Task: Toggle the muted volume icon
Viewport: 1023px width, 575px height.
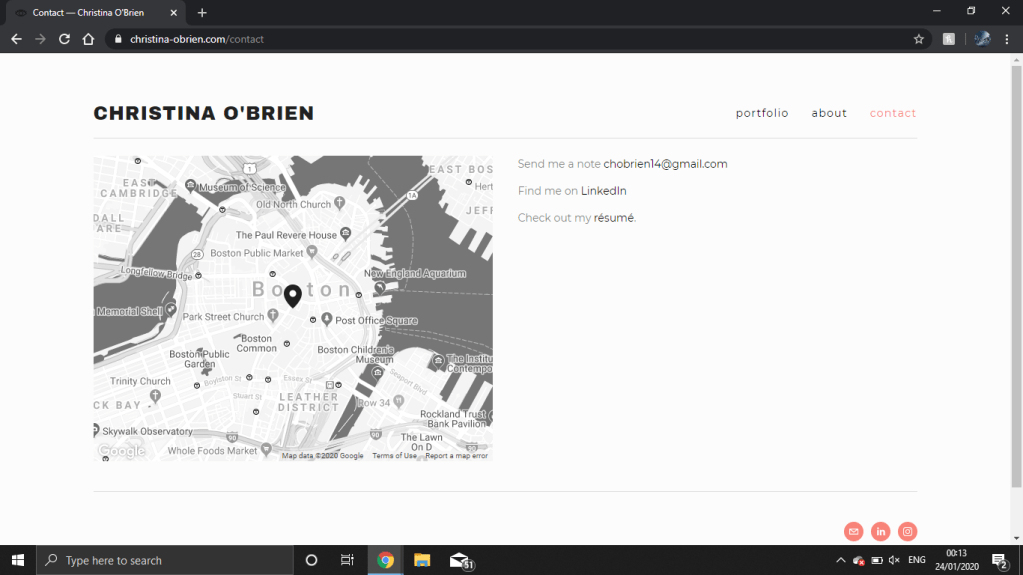Action: click(894, 560)
